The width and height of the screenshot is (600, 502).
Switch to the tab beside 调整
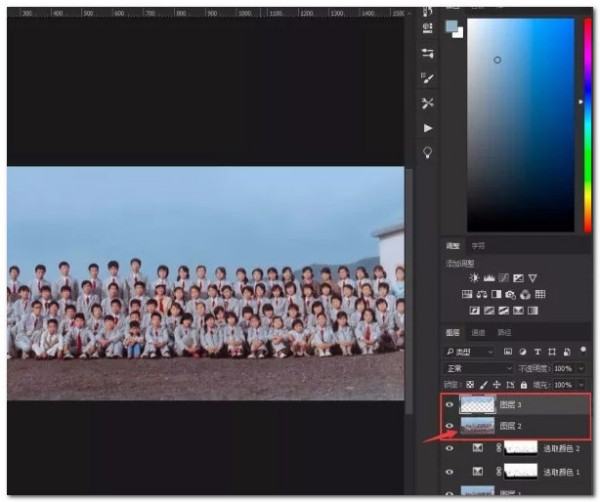(x=478, y=246)
